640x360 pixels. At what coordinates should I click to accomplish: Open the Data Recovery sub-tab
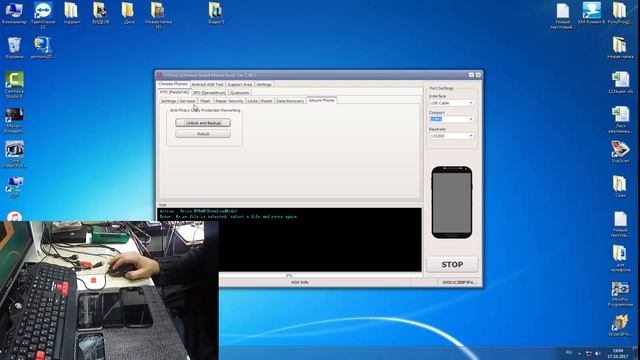pos(290,101)
